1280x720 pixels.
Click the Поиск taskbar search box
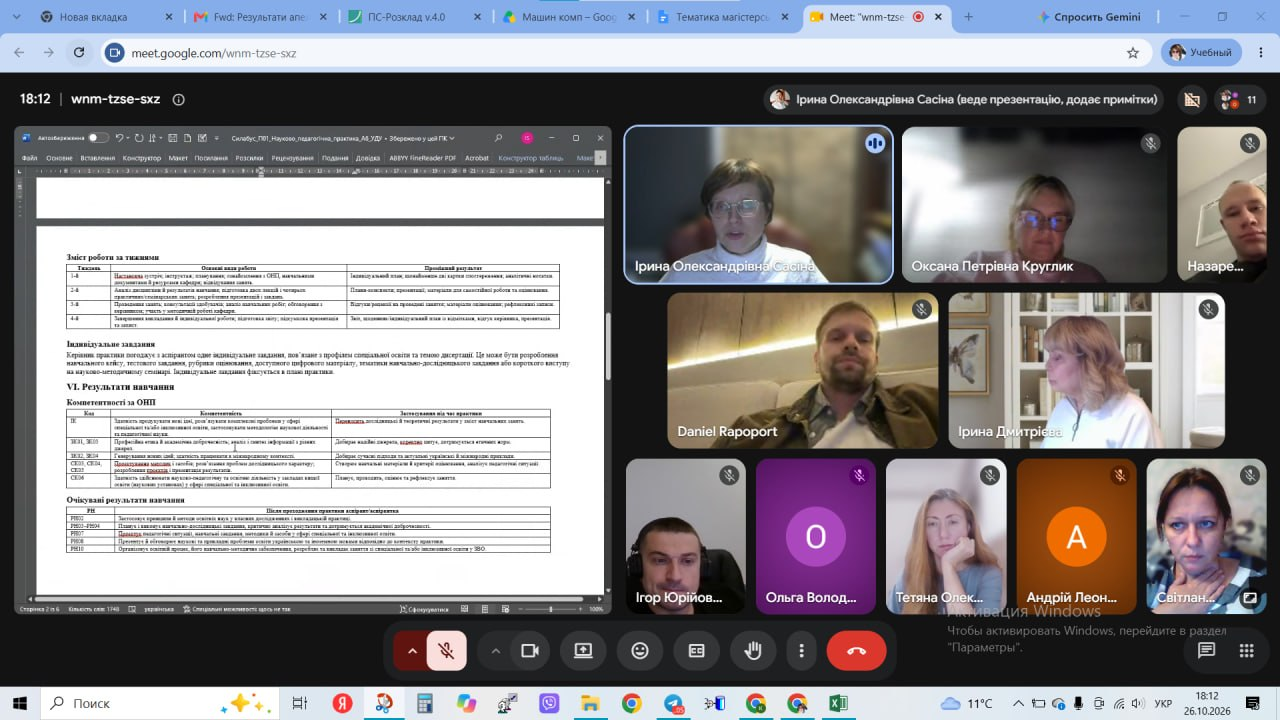161,704
